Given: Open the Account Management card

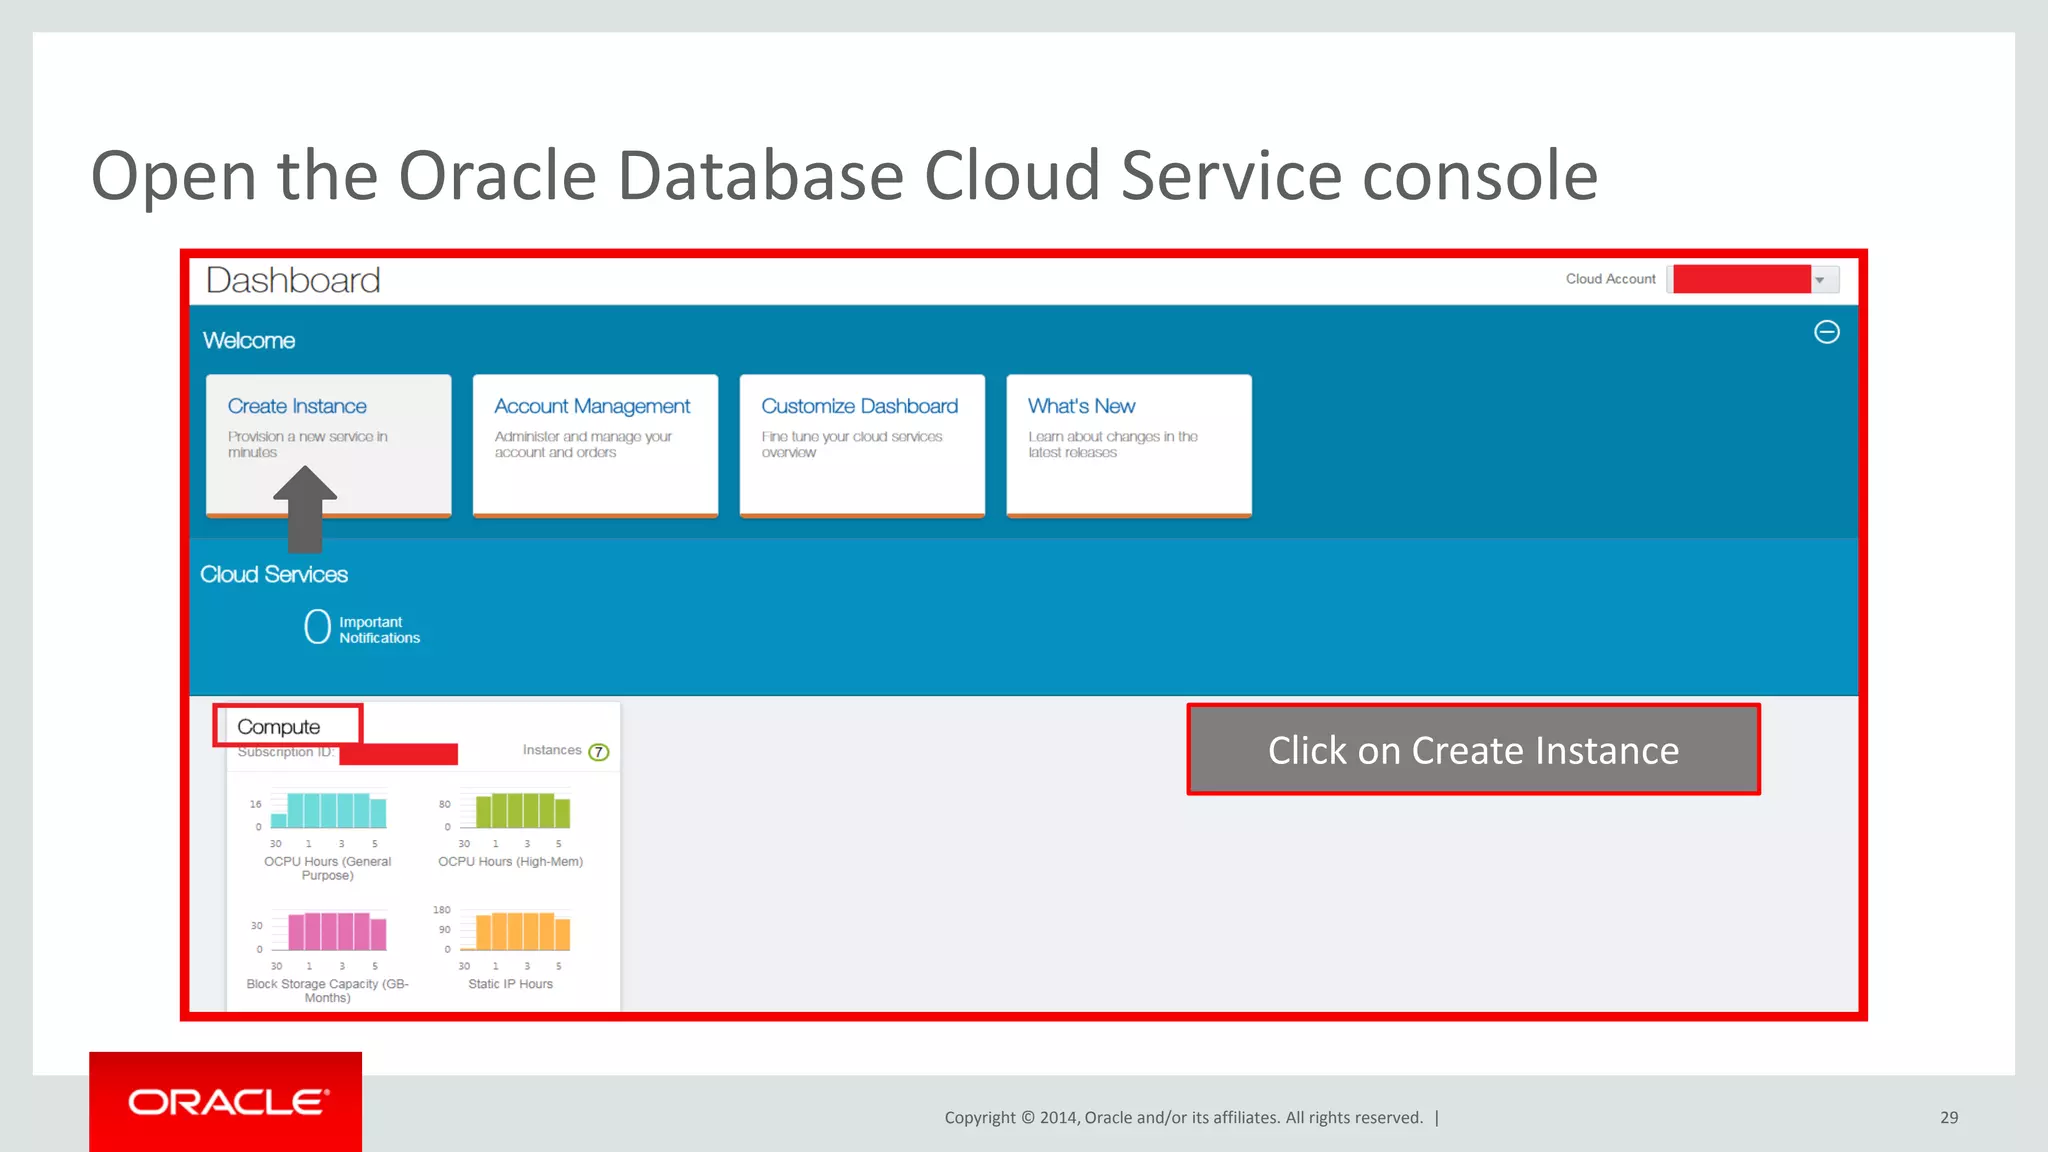Looking at the screenshot, I should pos(595,446).
